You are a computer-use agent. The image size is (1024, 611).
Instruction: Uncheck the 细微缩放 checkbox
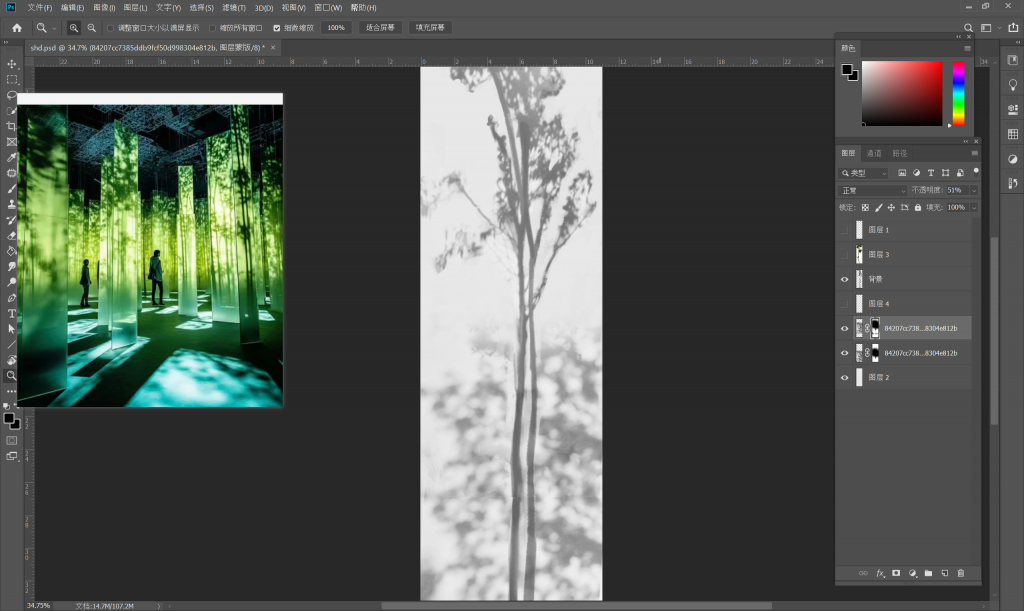coord(277,28)
